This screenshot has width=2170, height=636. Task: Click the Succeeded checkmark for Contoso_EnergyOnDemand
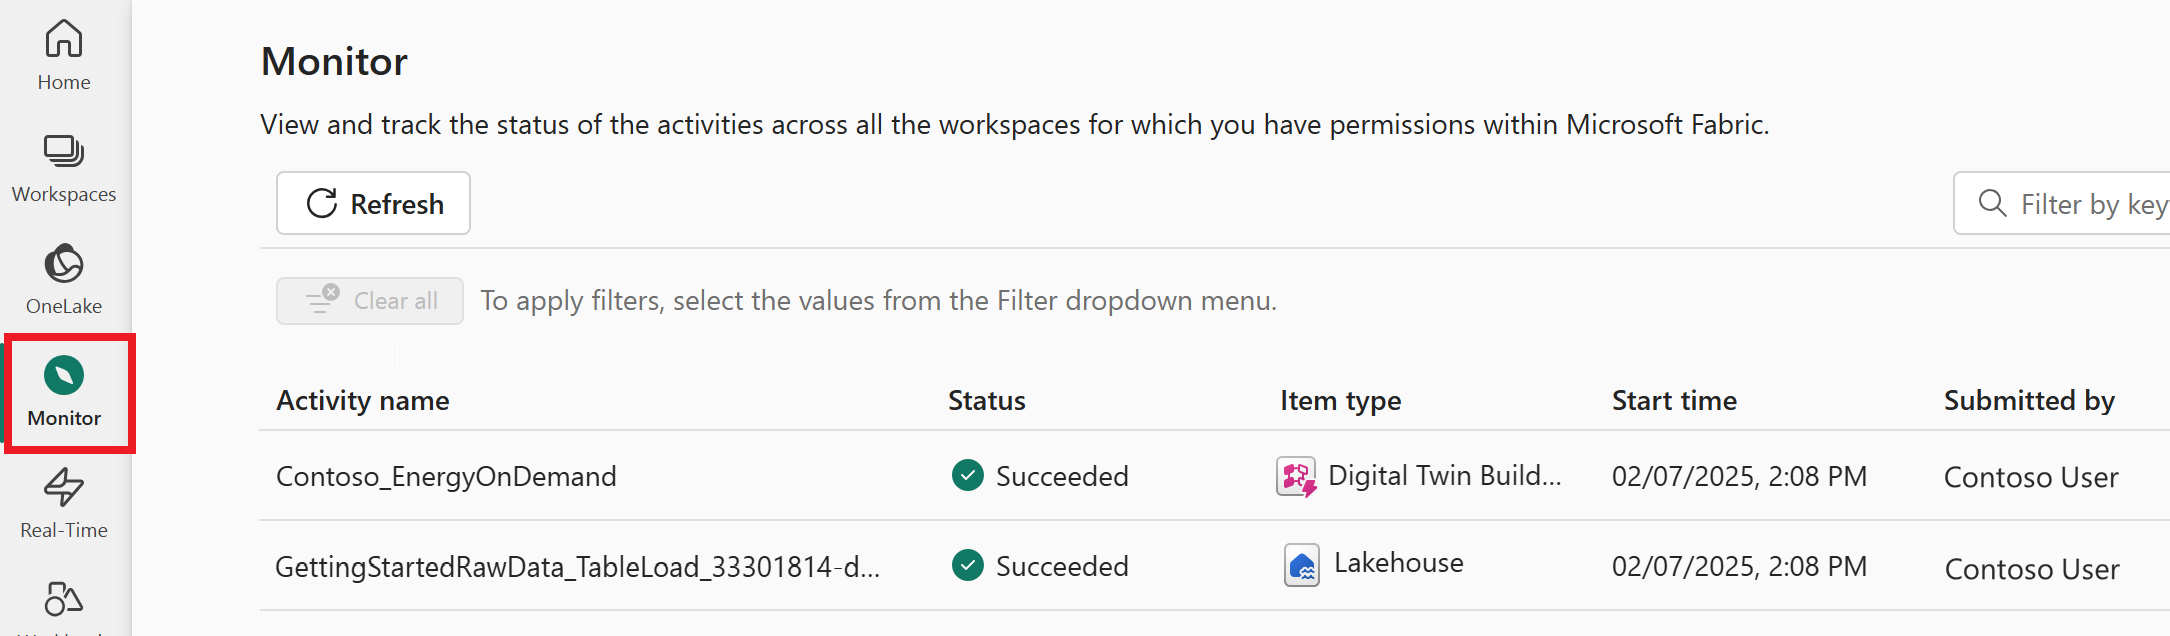point(968,475)
